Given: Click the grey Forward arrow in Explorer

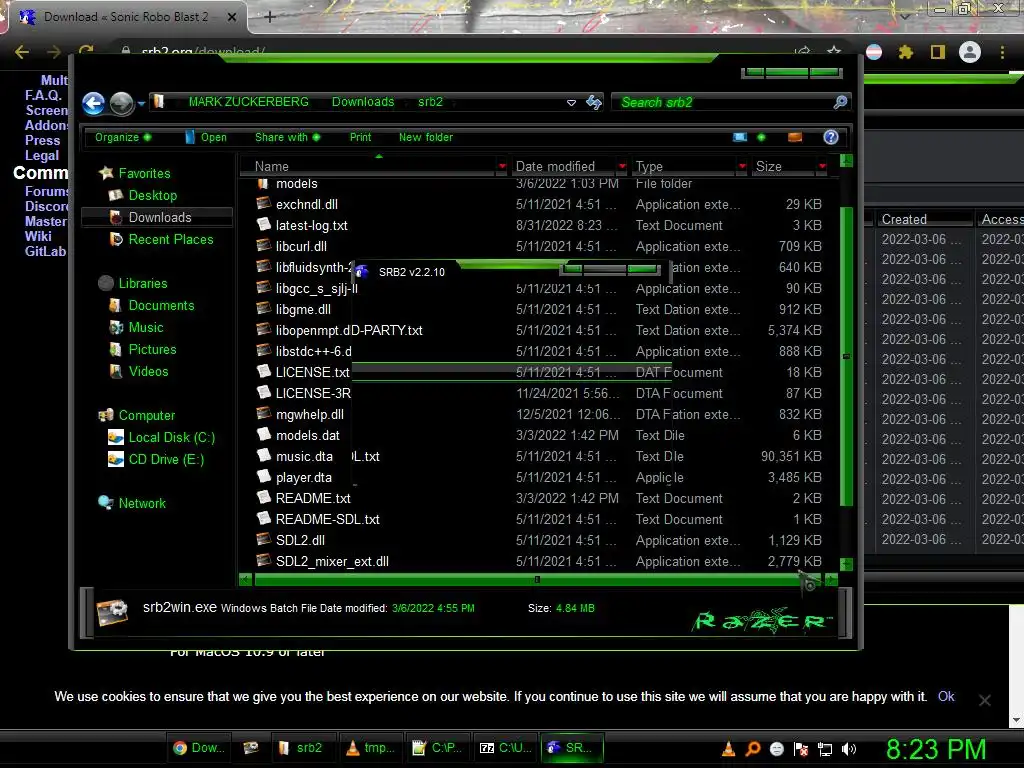Looking at the screenshot, I should [121, 103].
